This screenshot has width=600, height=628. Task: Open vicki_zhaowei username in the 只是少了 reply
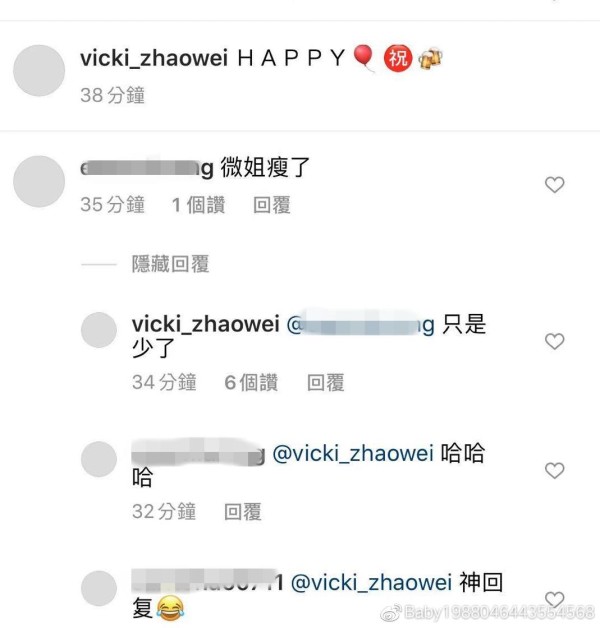pos(206,324)
